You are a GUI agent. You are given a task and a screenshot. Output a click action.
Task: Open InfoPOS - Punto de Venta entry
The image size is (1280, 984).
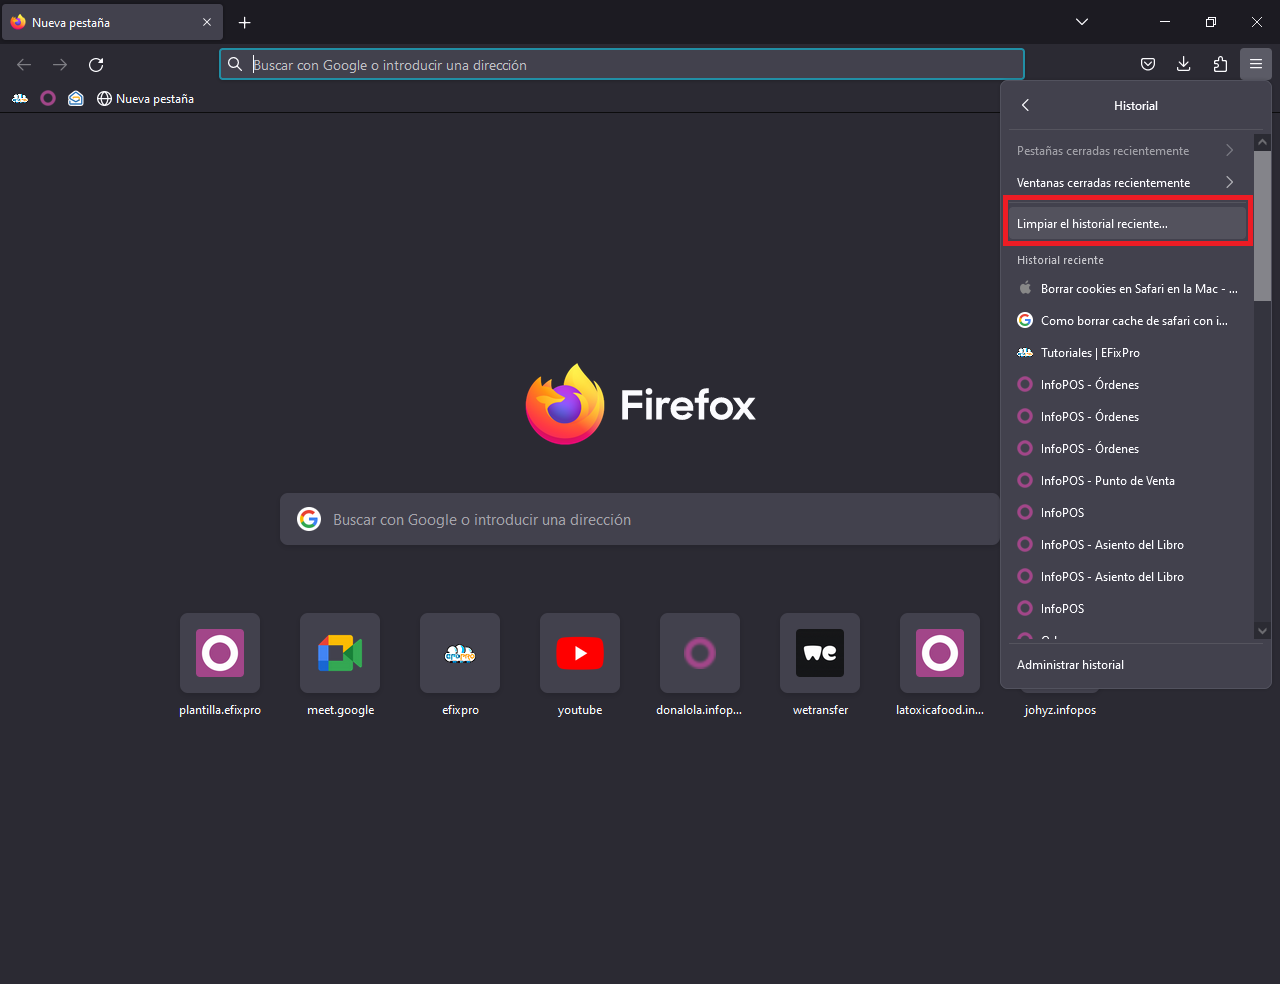pyautogui.click(x=1107, y=481)
